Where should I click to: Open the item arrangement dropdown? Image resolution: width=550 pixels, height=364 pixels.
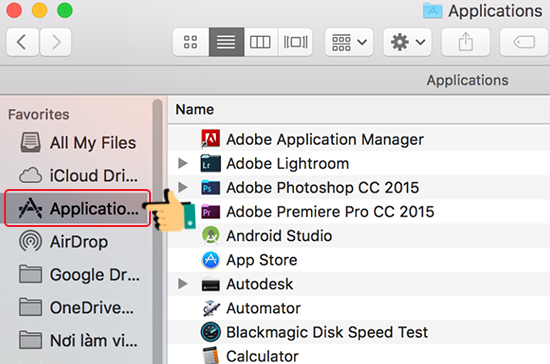[x=349, y=42]
